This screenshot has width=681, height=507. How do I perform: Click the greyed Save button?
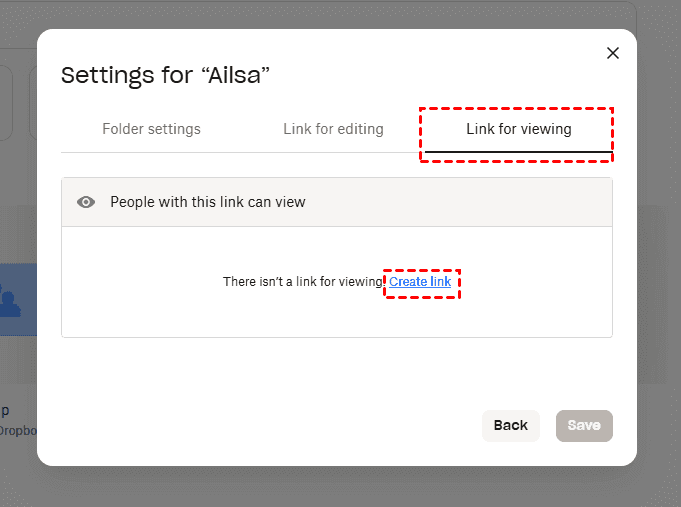coord(584,425)
